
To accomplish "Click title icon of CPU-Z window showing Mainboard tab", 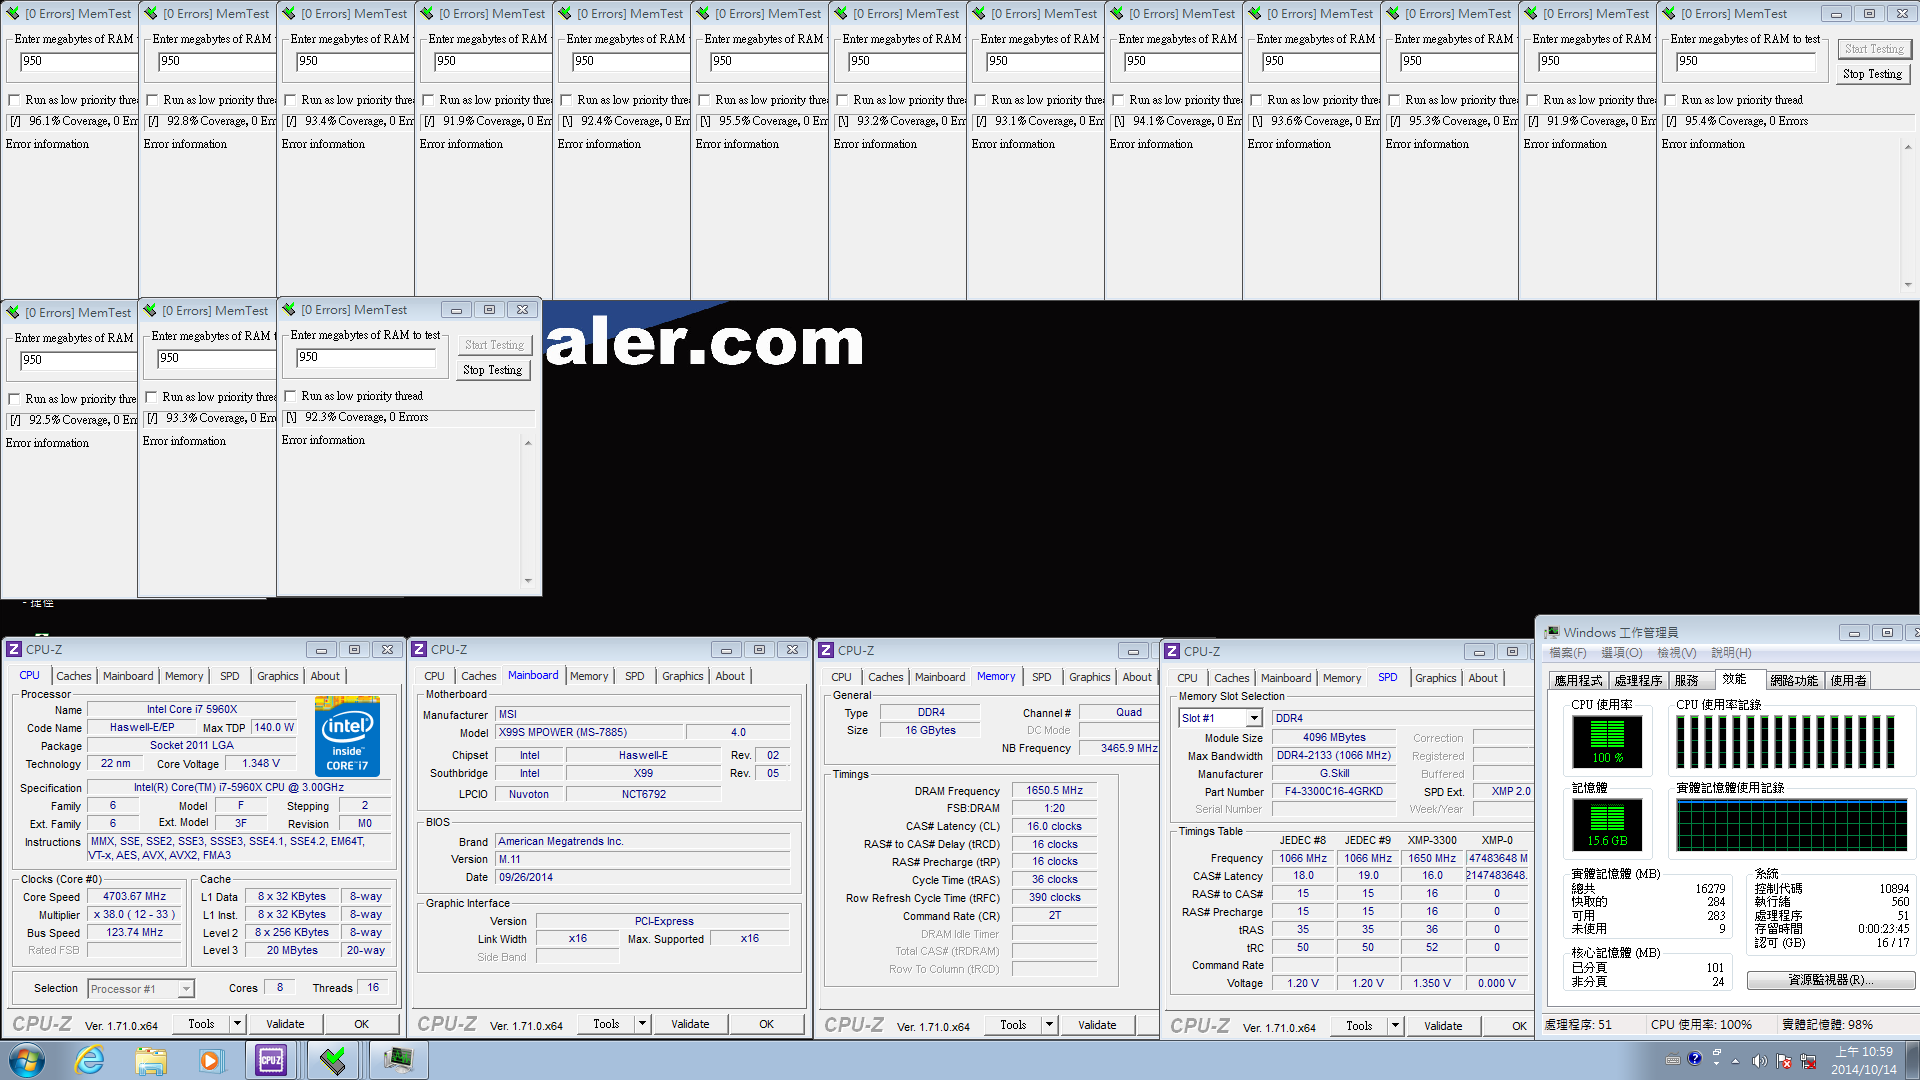I will (419, 650).
